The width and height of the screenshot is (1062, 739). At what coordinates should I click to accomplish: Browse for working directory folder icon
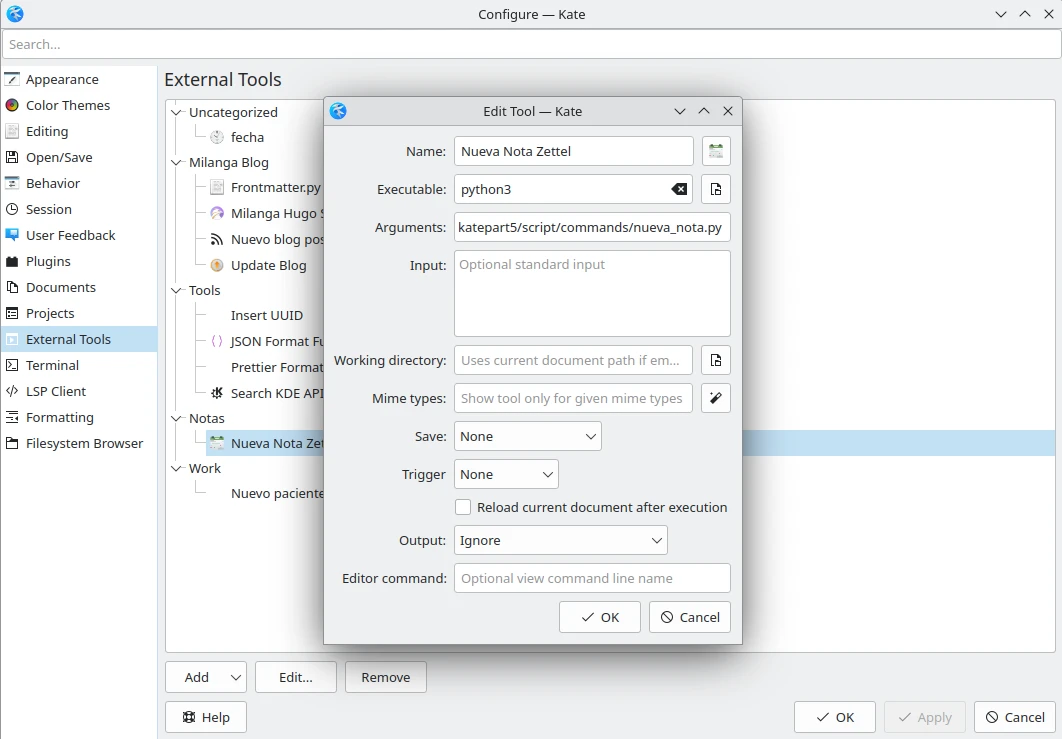point(716,360)
